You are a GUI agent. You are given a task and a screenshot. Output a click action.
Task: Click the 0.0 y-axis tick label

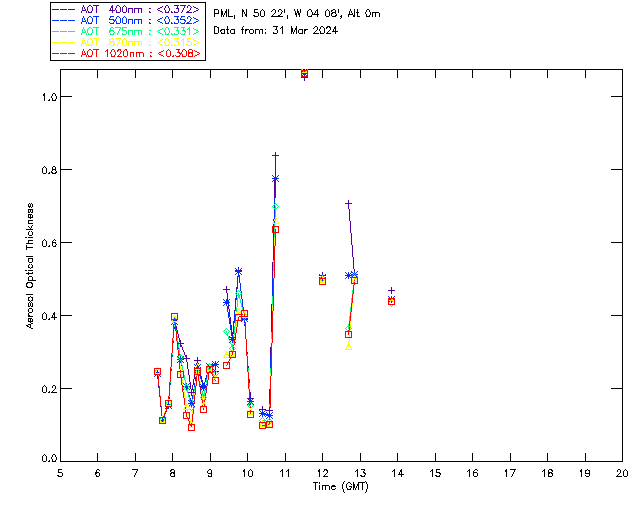point(47,459)
